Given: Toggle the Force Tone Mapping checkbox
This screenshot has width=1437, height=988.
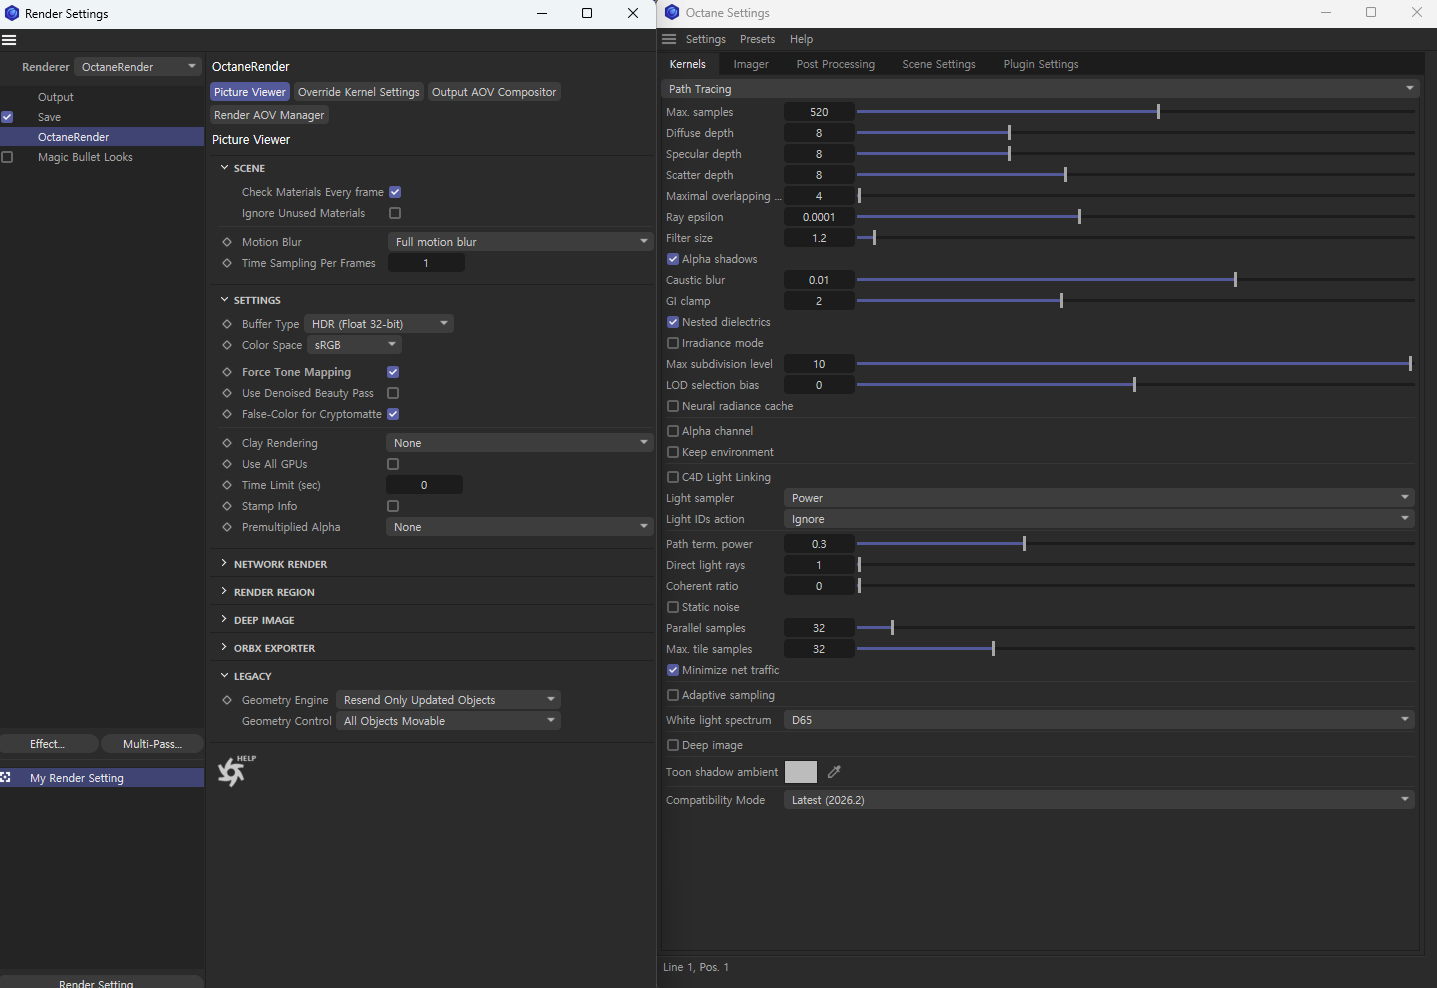Looking at the screenshot, I should pyautogui.click(x=393, y=372).
